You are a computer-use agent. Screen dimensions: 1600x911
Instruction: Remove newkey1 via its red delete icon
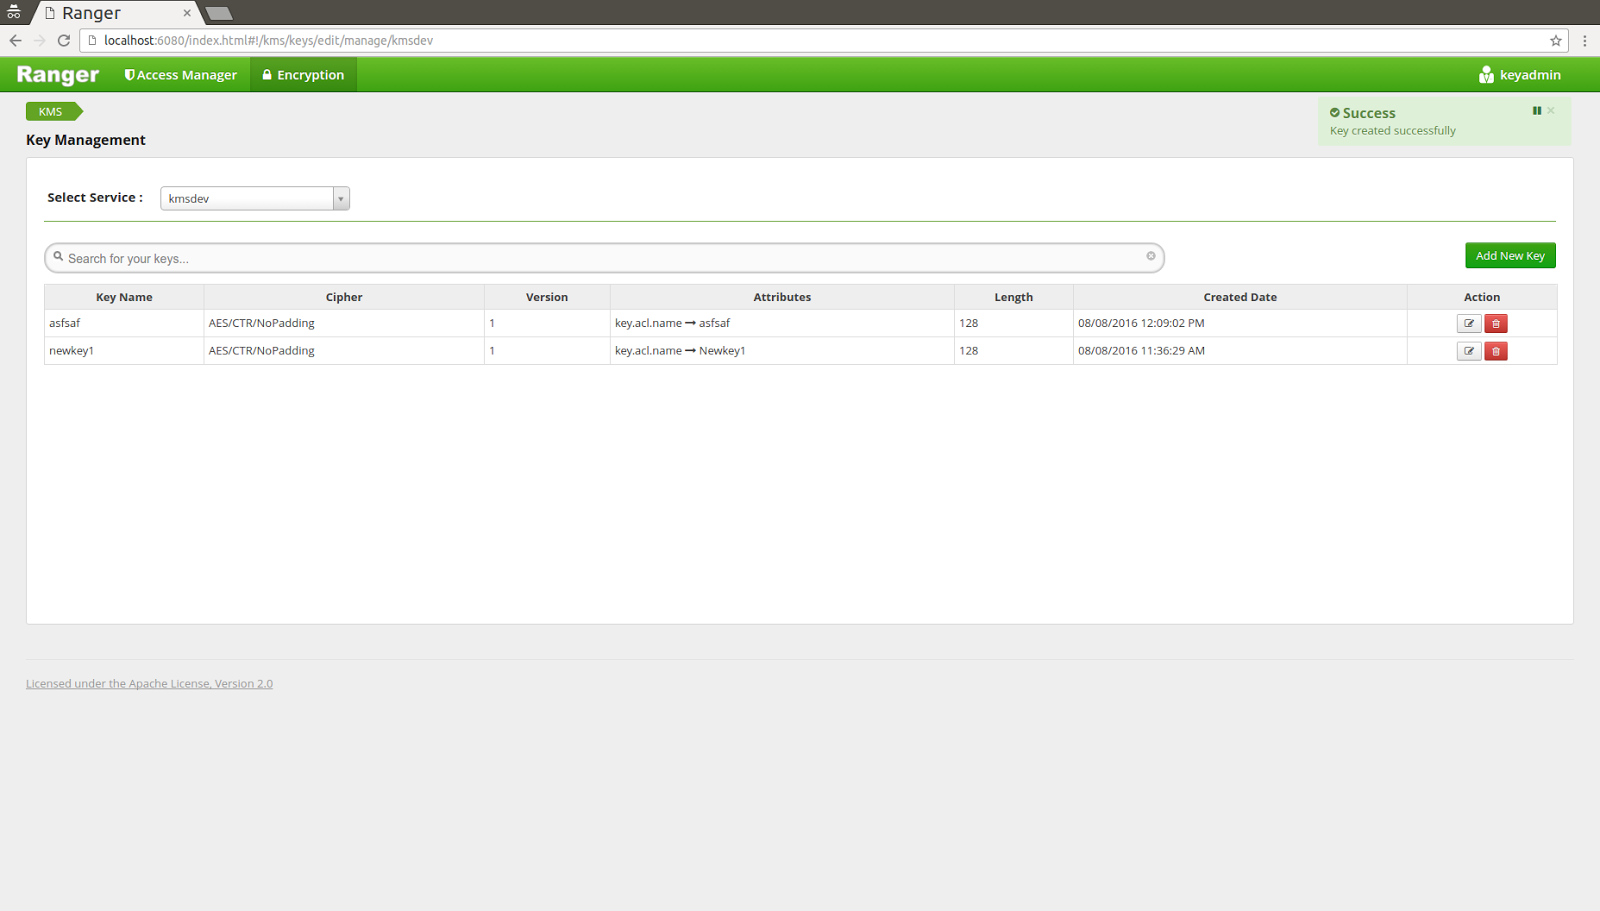coord(1495,351)
